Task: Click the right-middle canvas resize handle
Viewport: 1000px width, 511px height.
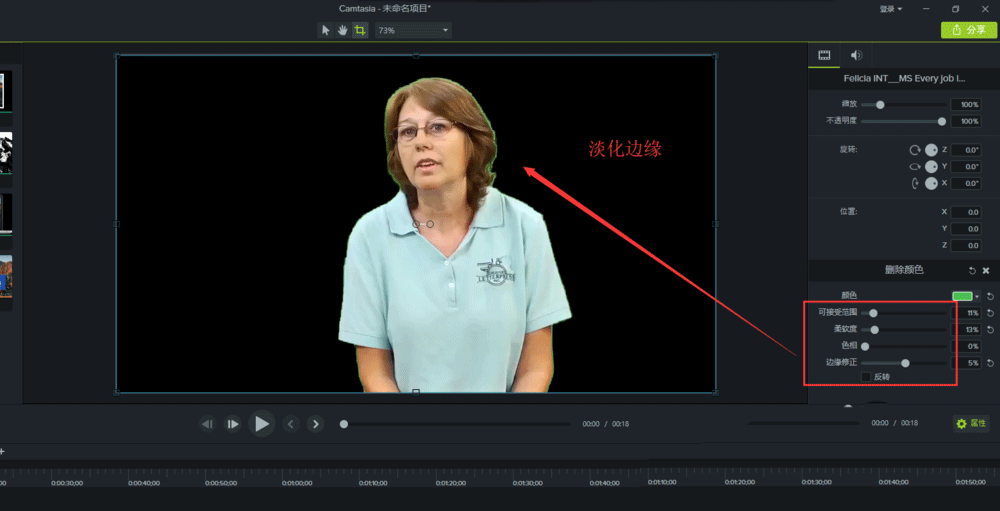Action: [x=715, y=224]
